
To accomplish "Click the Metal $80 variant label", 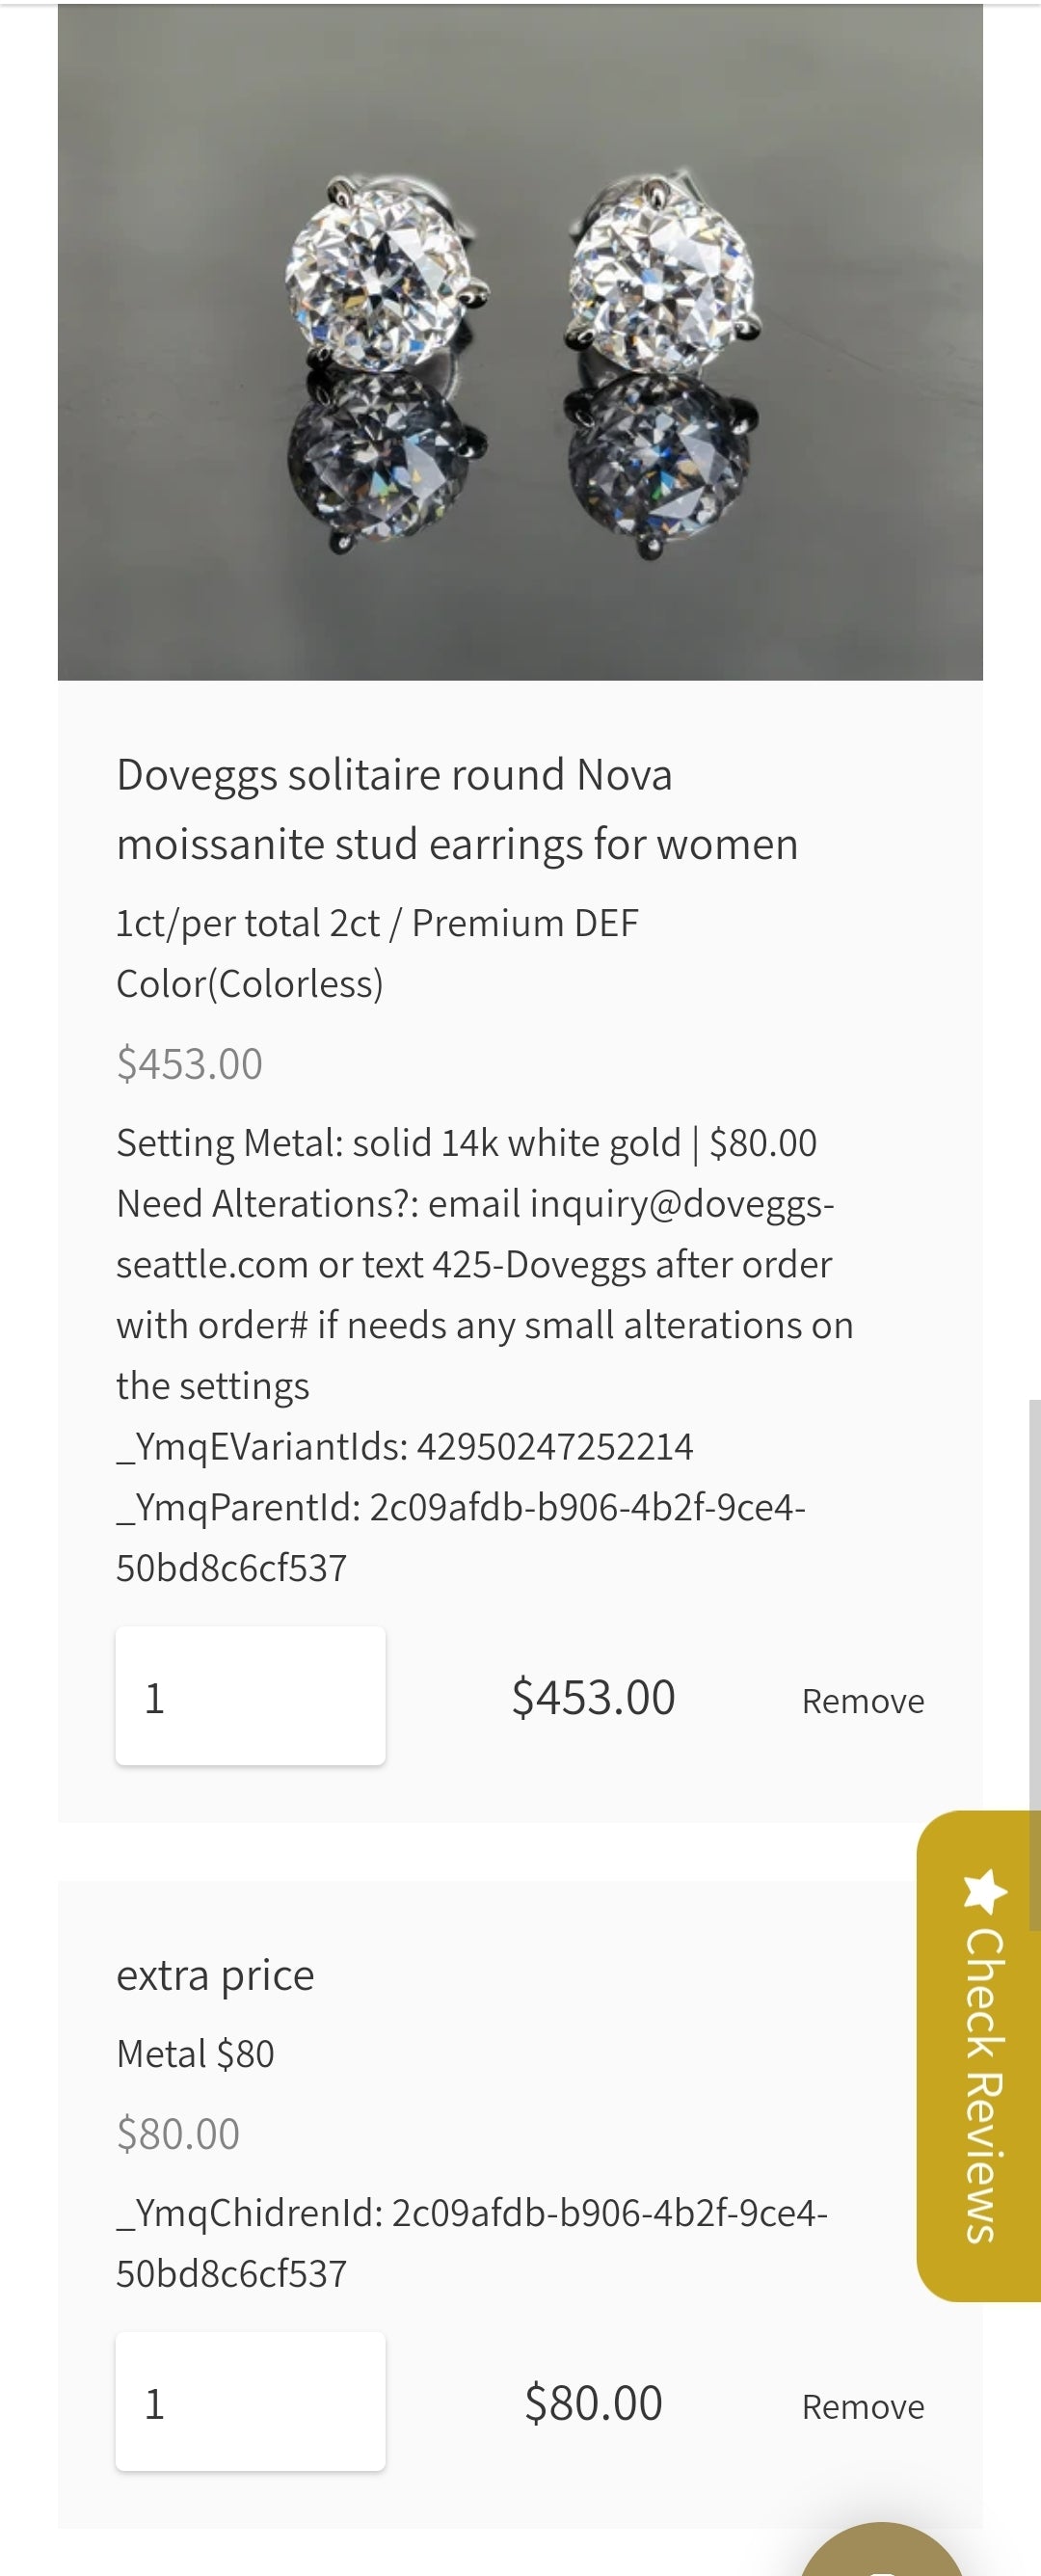I will [x=195, y=2054].
